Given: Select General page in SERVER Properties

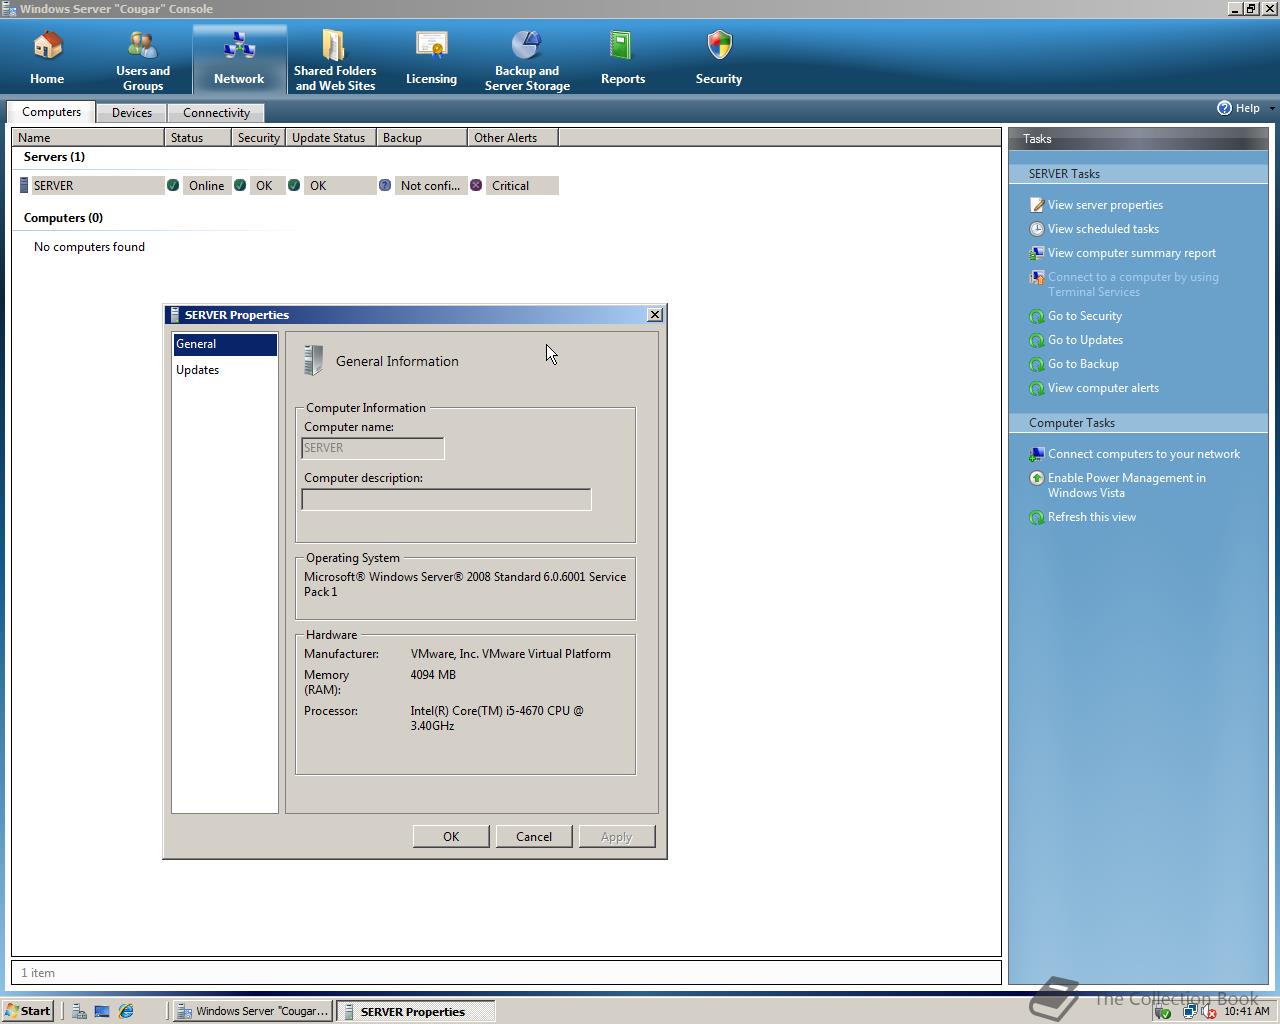Looking at the screenshot, I should (x=225, y=344).
